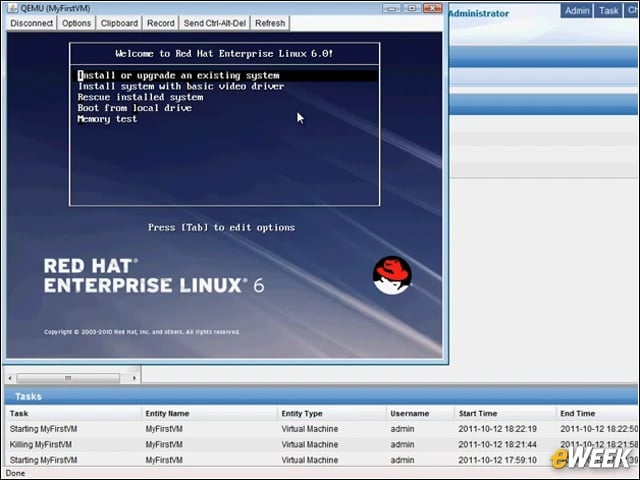Click end time '2011-10-12 18:22:50'
640x480 pixels.
click(599, 429)
